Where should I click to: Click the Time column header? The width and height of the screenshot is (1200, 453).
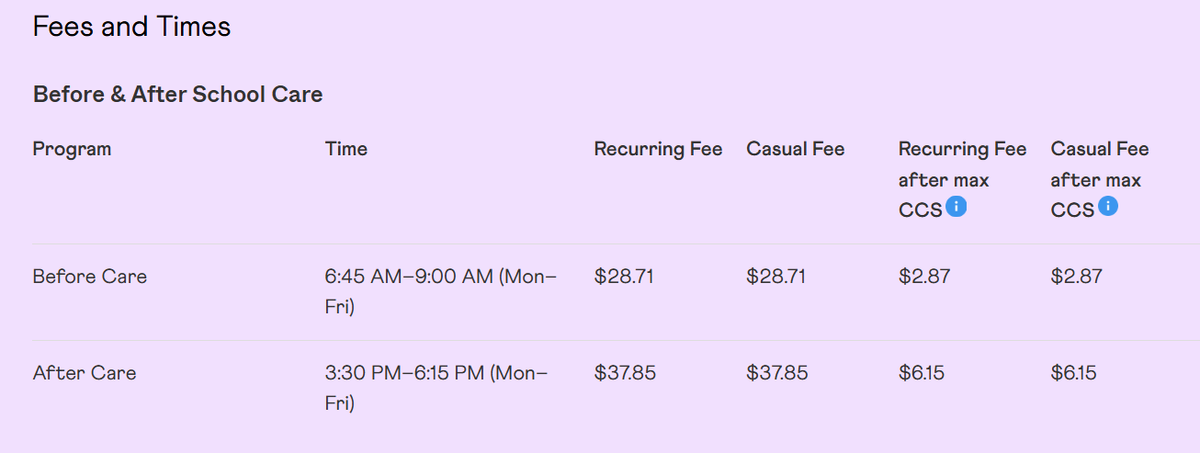point(346,149)
